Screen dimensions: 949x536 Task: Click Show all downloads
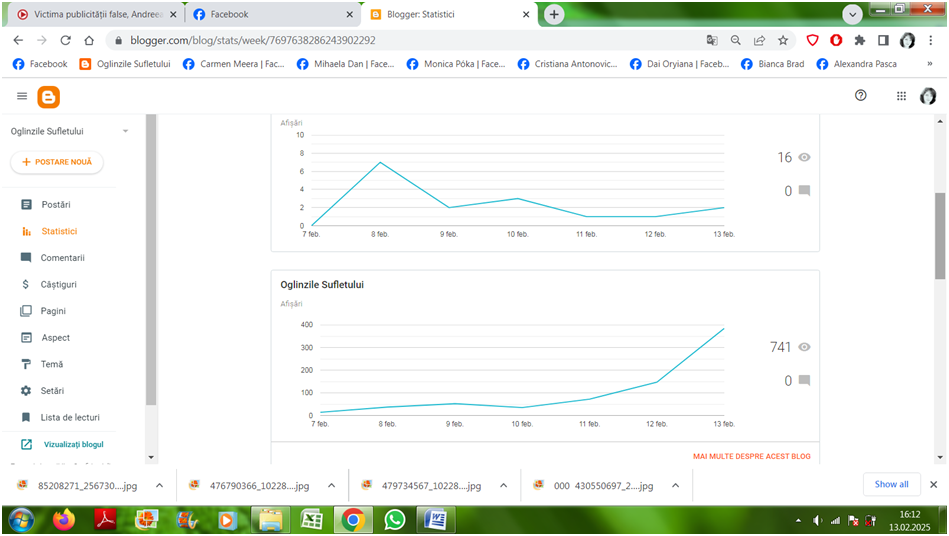[892, 484]
